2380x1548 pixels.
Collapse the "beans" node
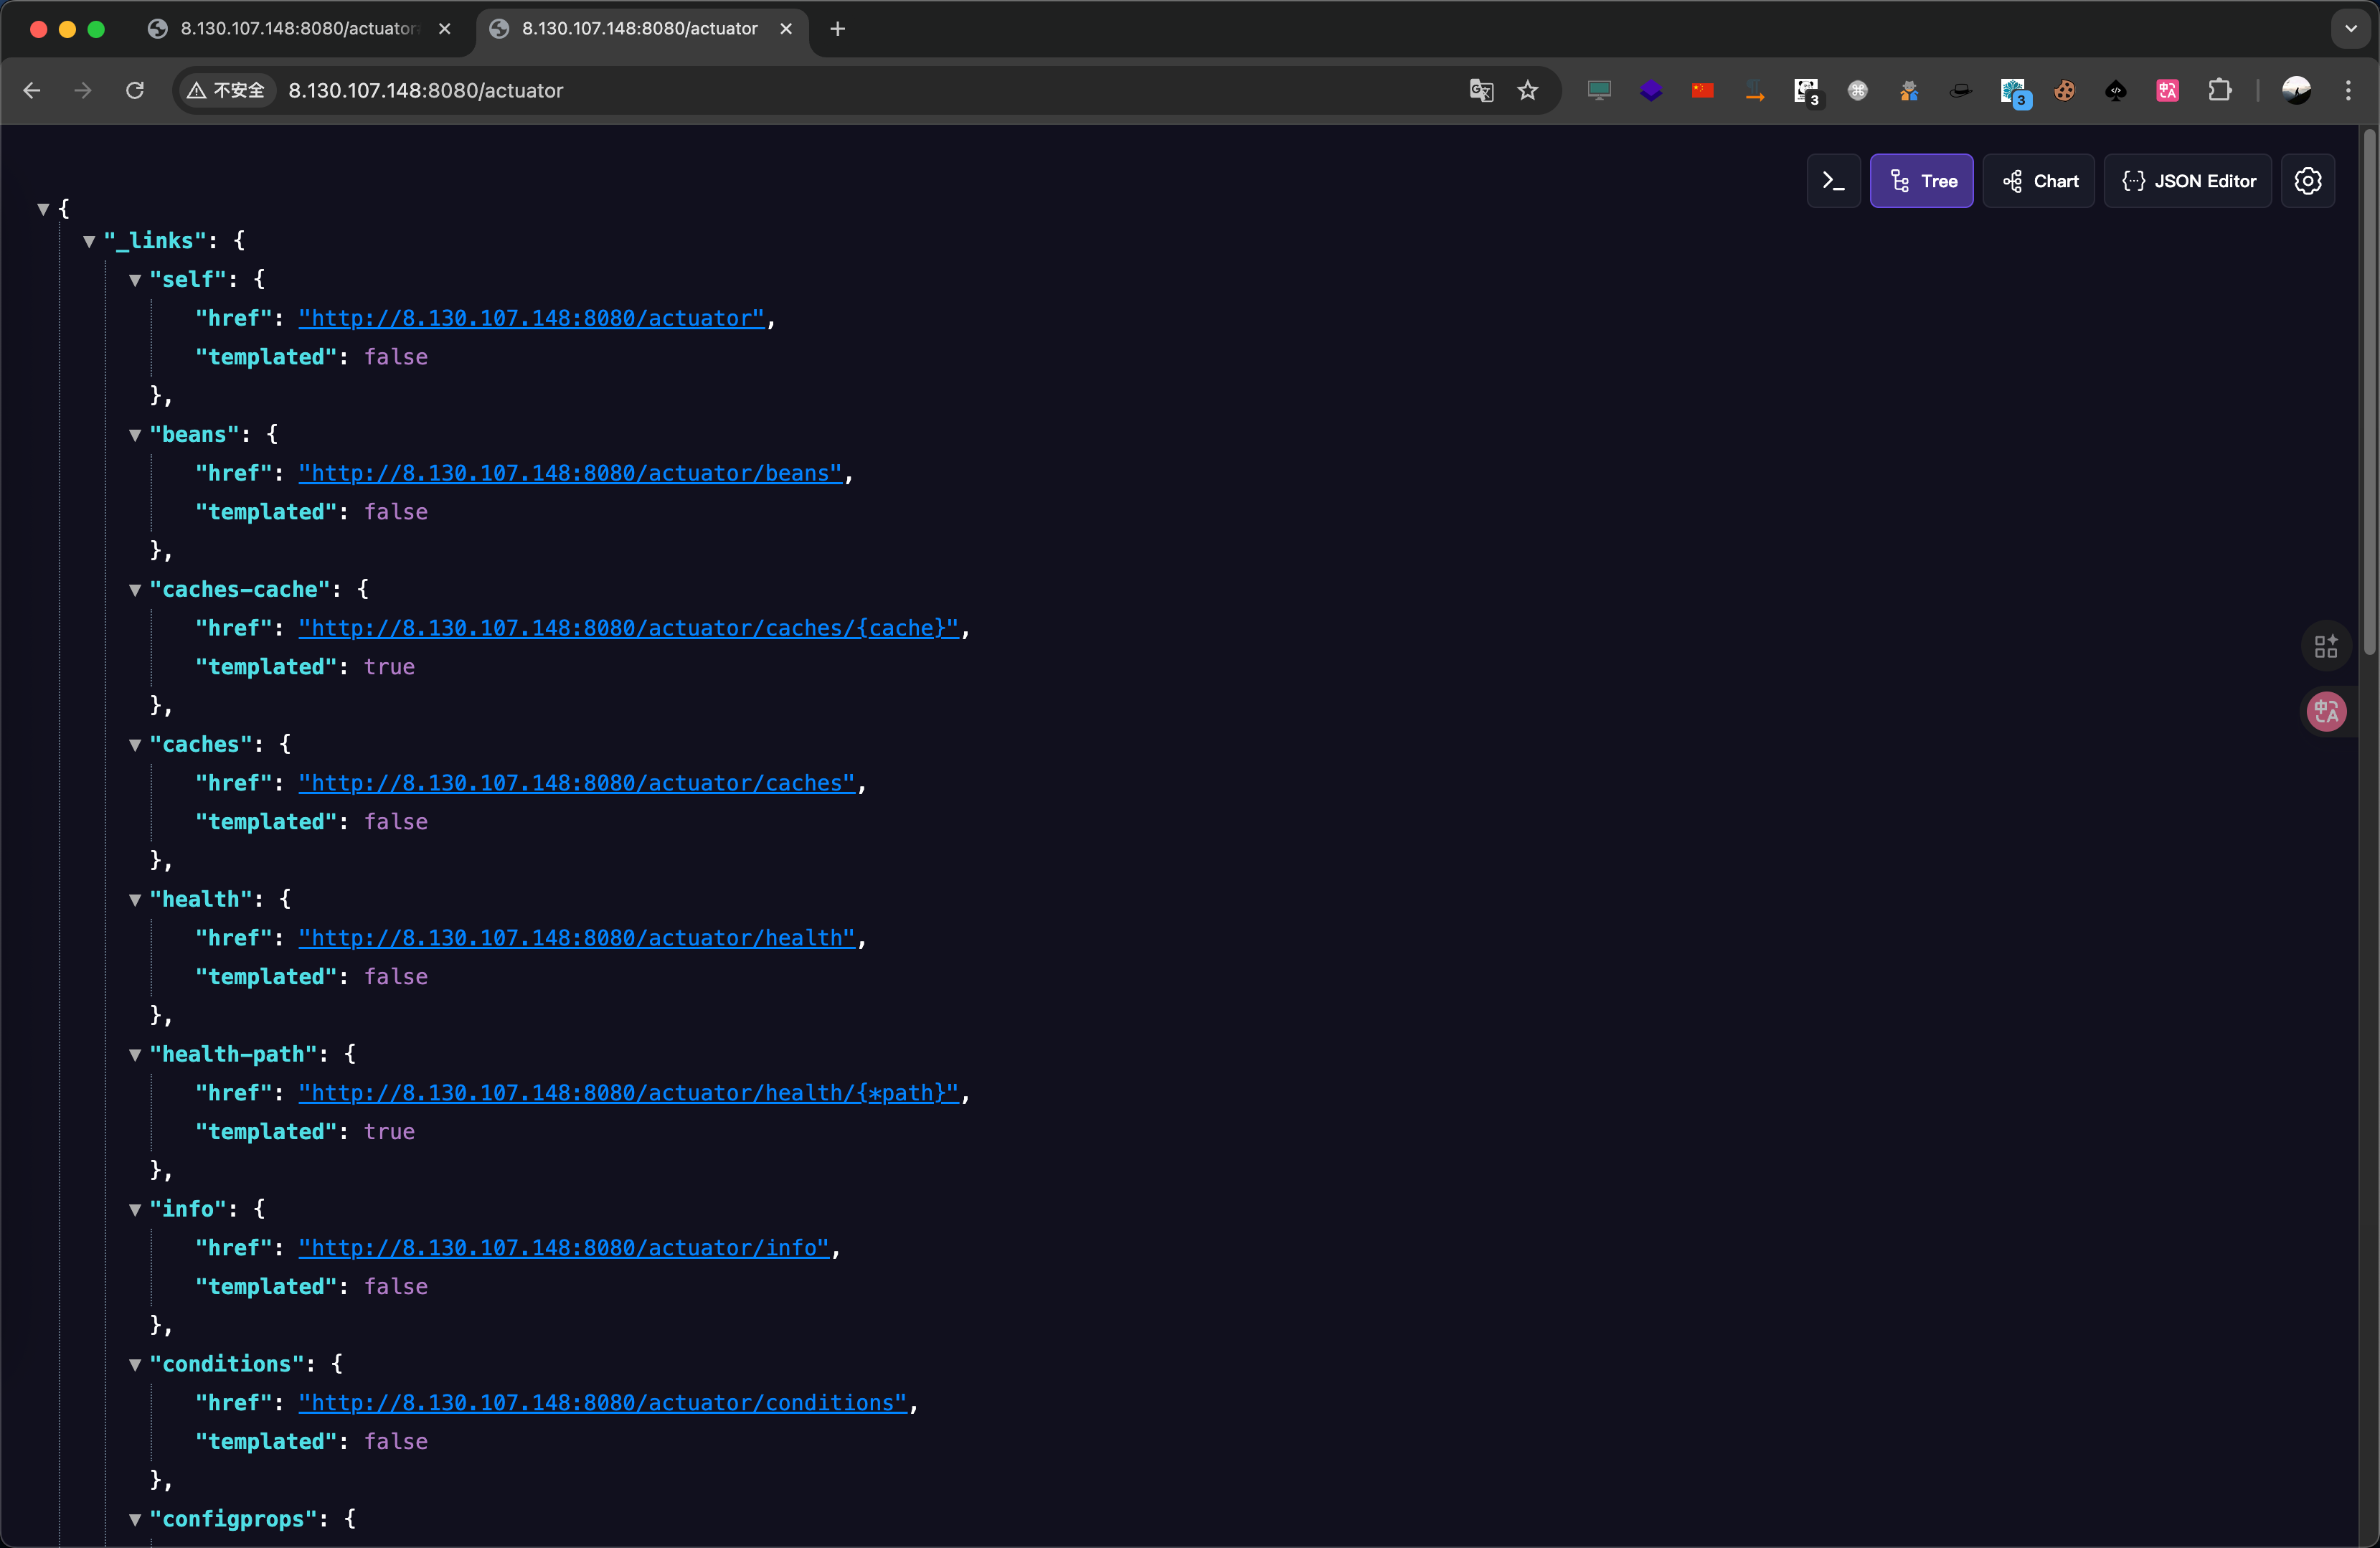[135, 435]
